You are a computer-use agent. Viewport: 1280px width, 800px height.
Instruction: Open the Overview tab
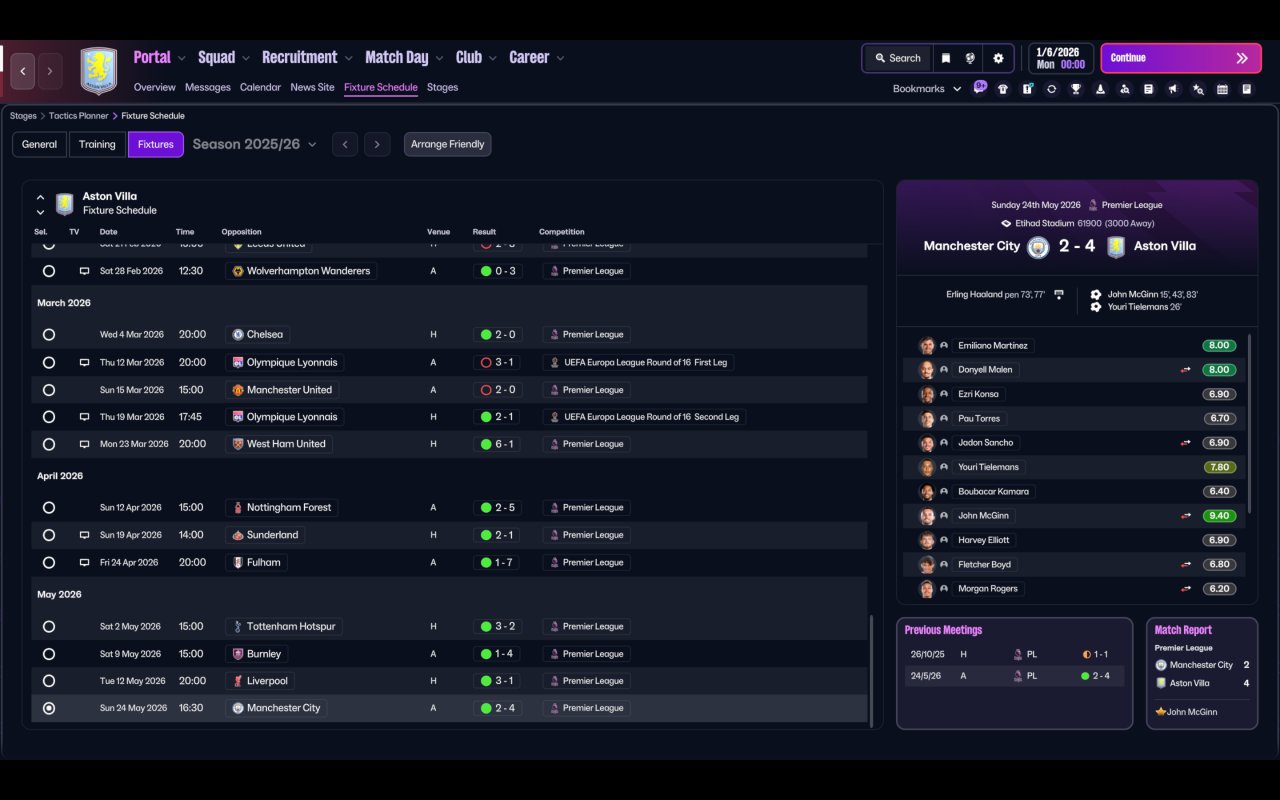[155, 87]
